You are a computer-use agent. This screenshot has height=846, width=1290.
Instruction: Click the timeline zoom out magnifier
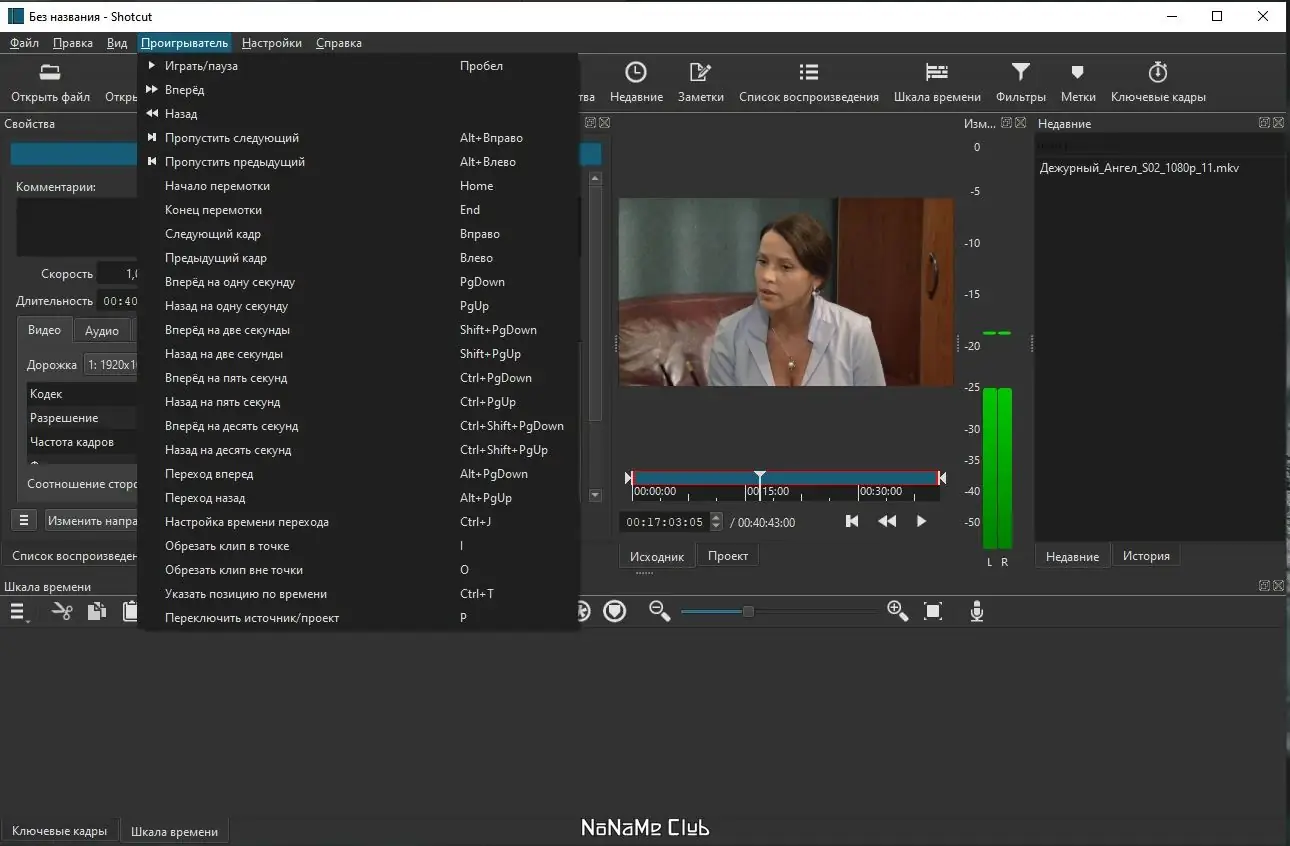659,611
